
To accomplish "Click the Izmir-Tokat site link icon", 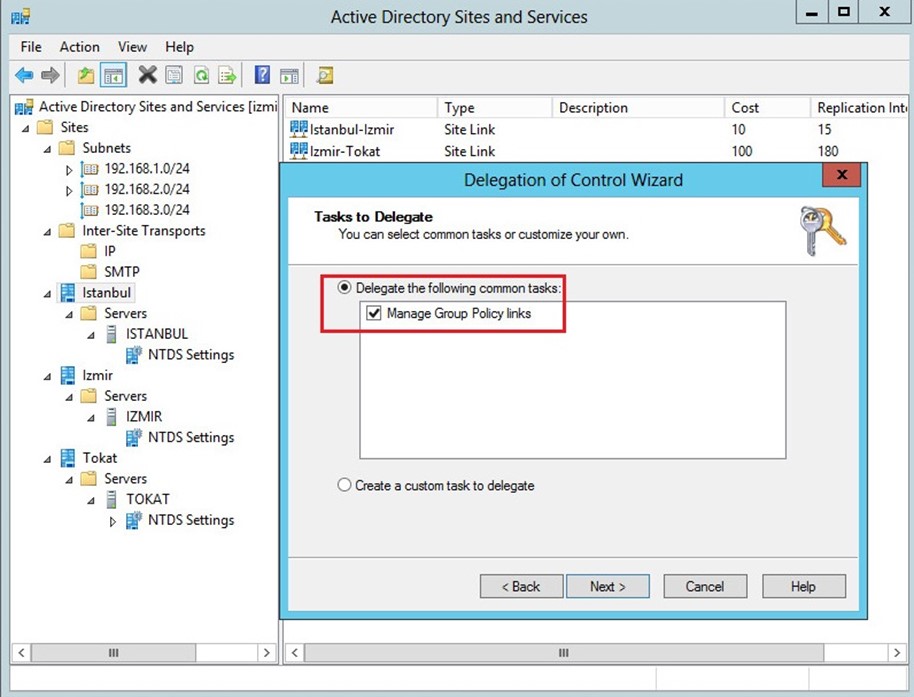I will [298, 150].
